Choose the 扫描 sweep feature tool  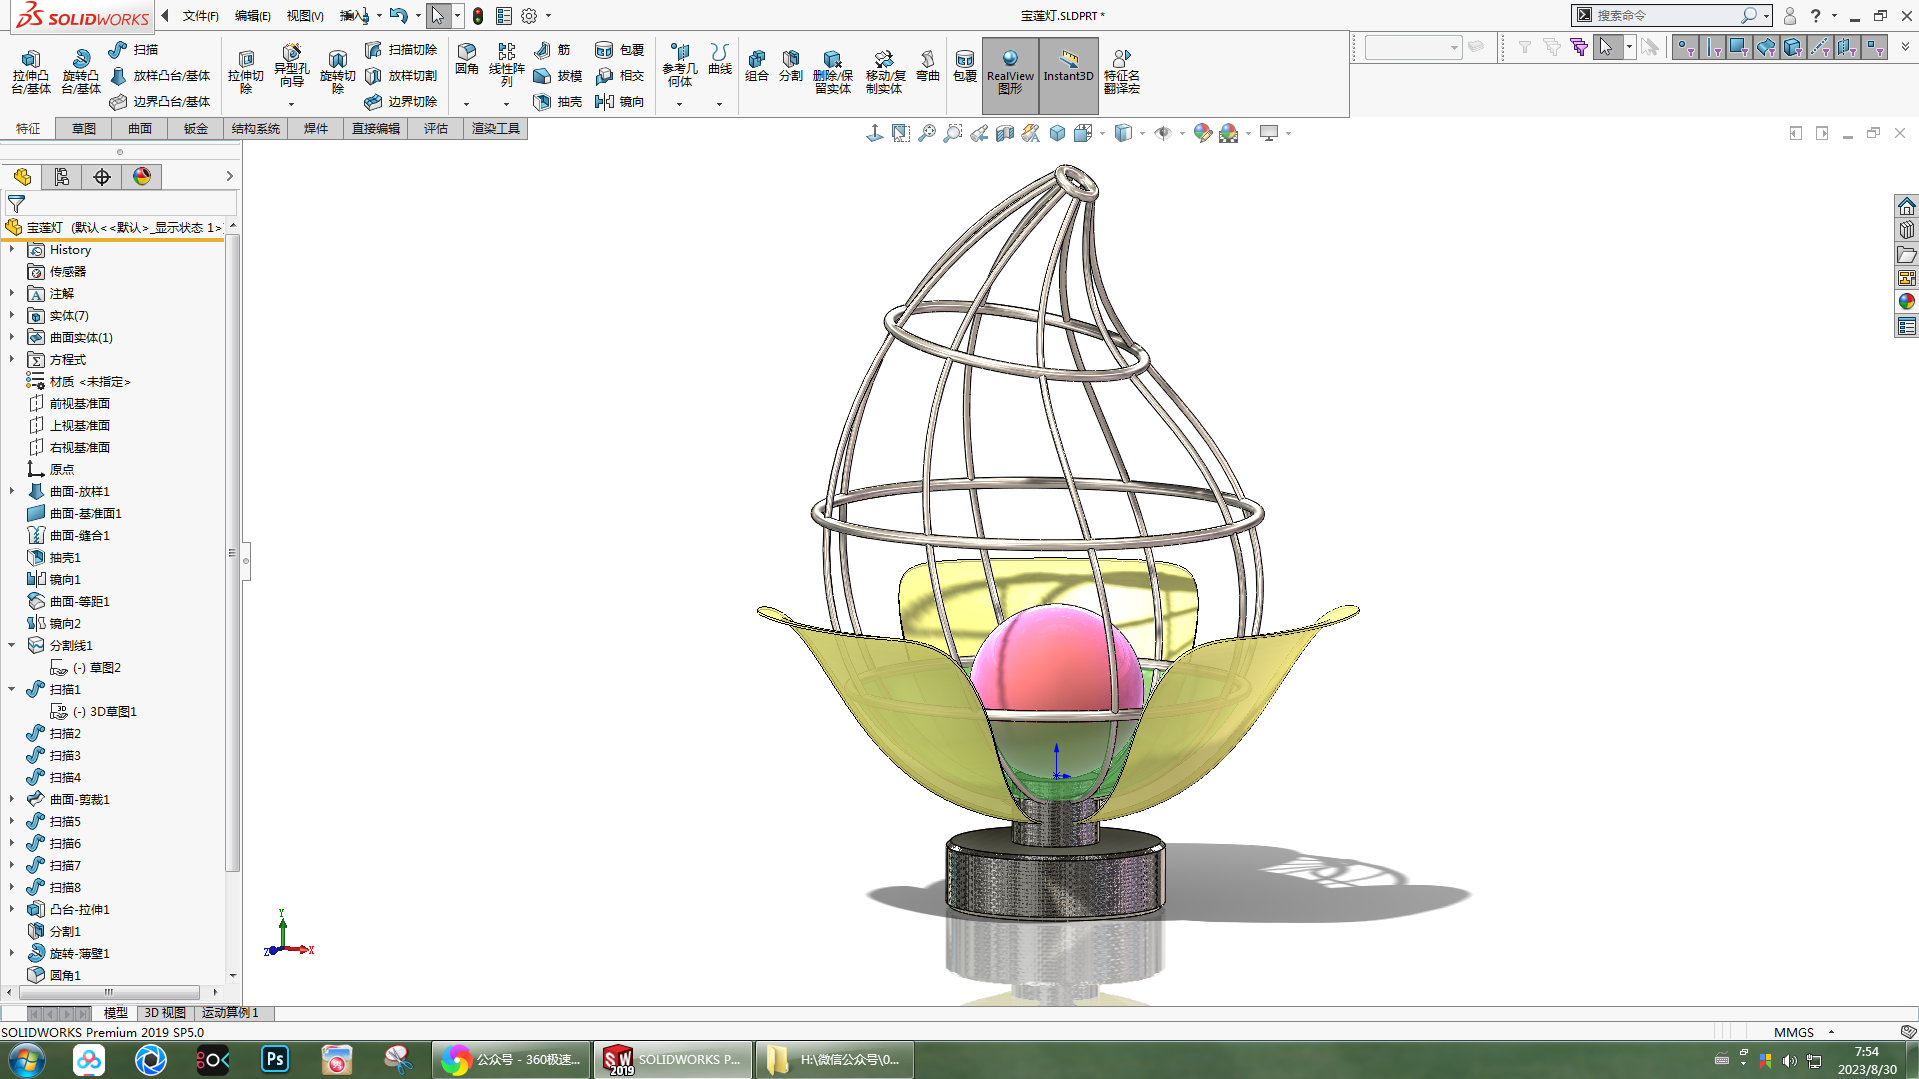click(134, 50)
